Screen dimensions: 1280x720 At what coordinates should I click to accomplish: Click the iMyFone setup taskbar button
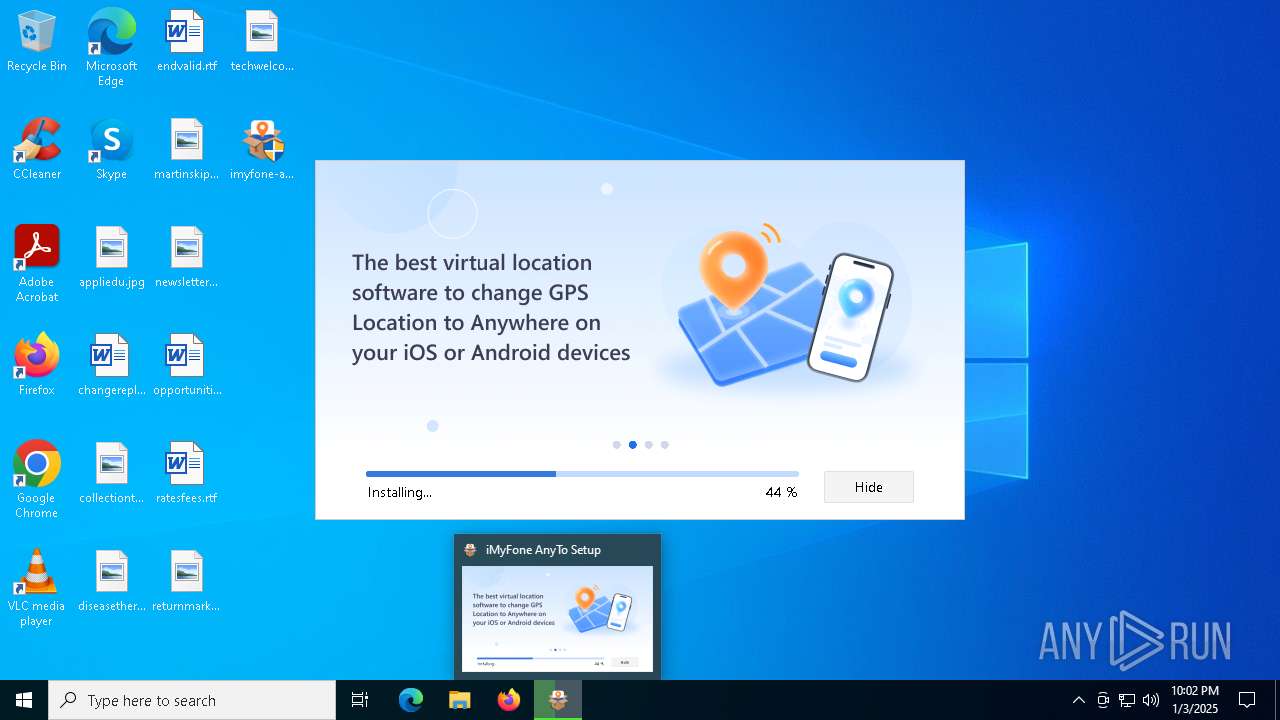[558, 700]
